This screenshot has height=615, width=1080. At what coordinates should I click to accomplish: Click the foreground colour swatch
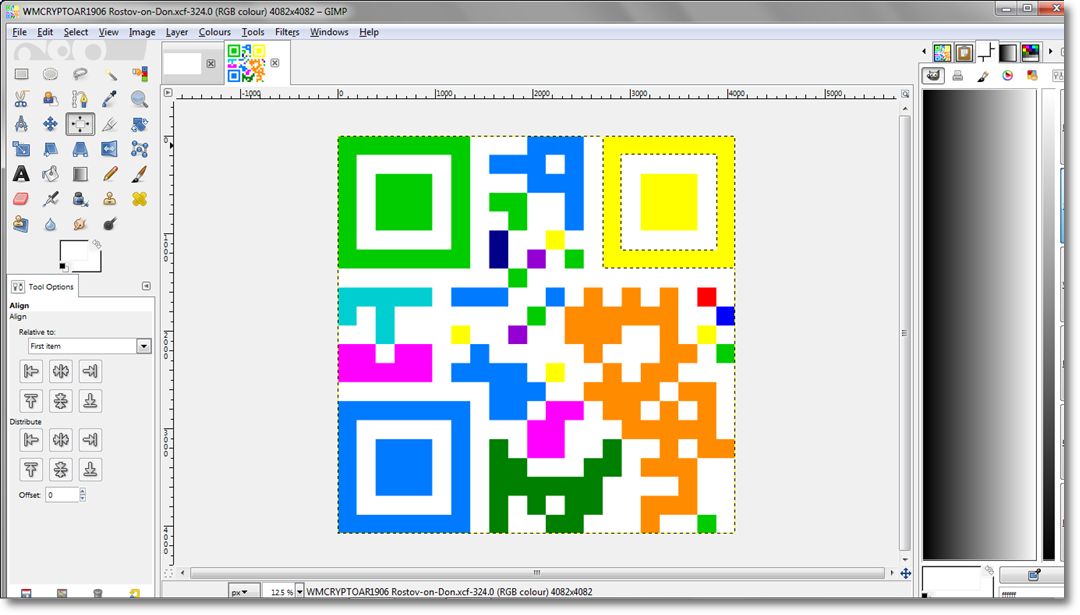pos(74,251)
